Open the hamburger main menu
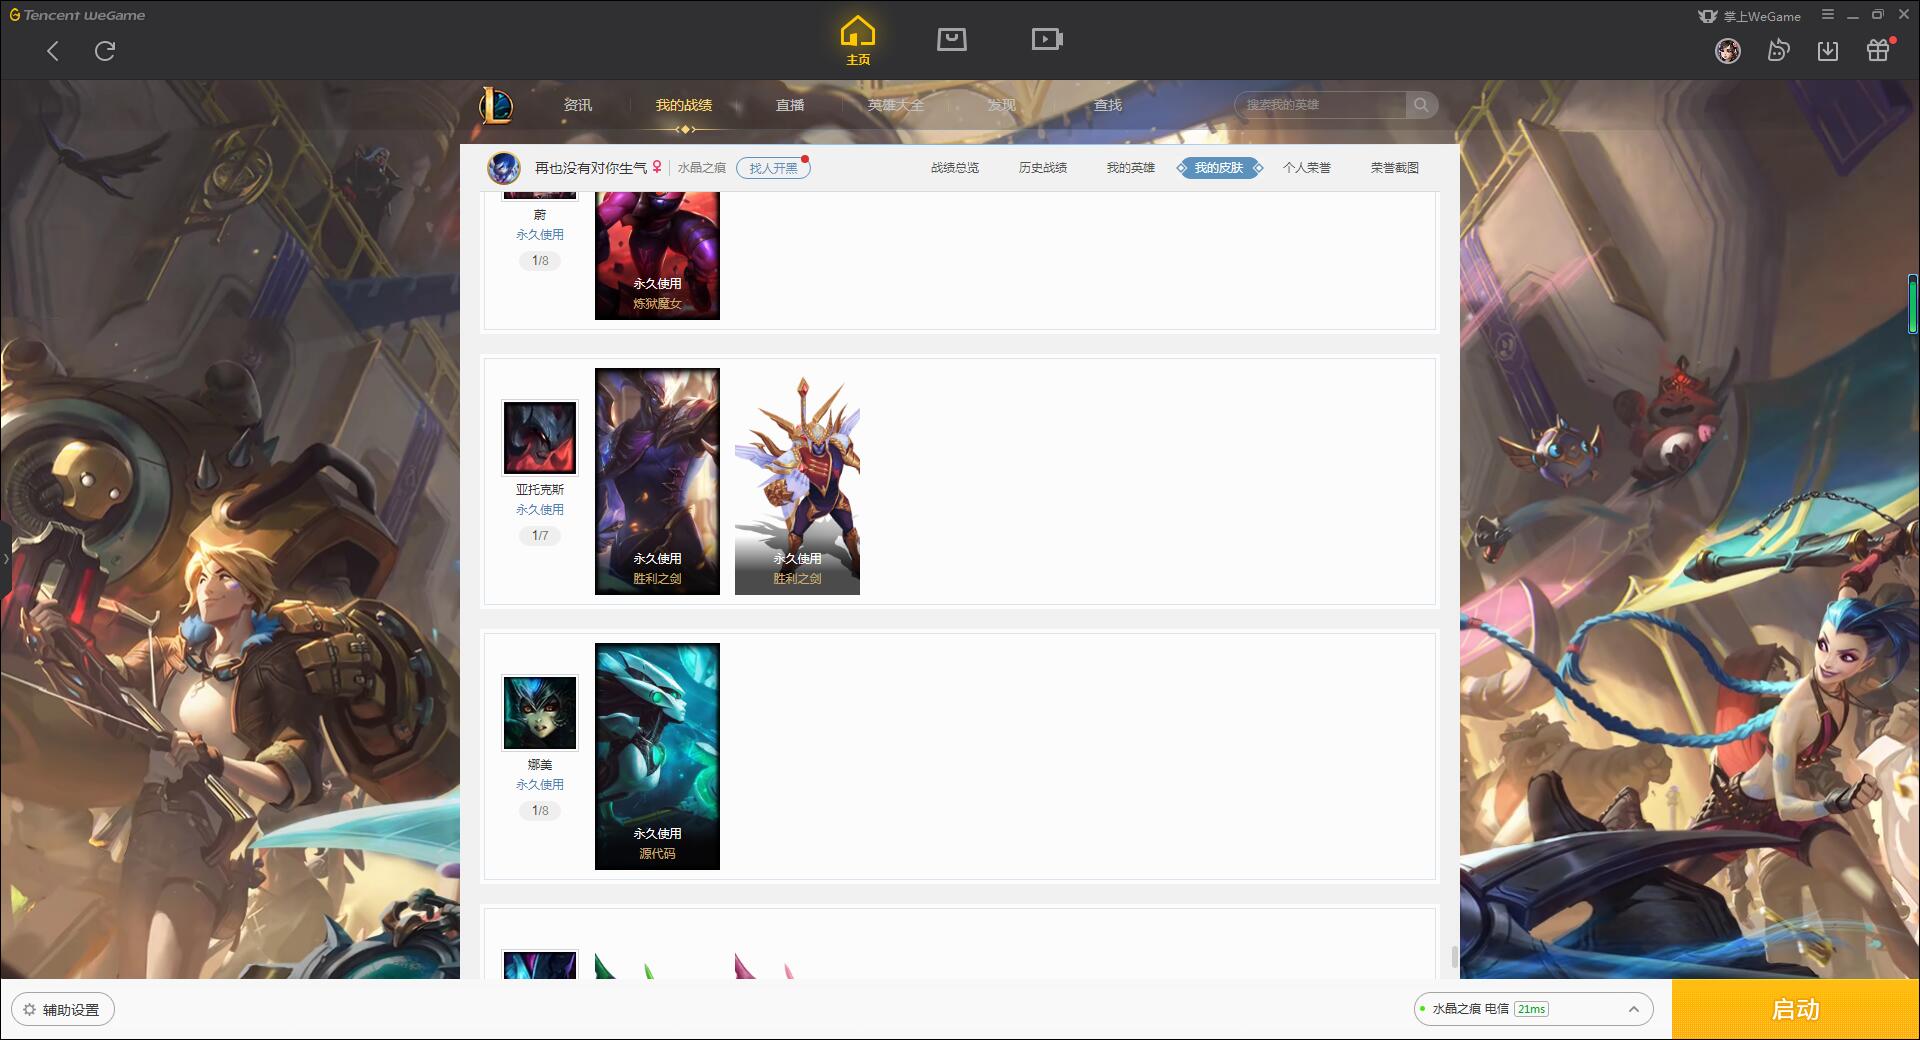The image size is (1920, 1040). 1828,15
